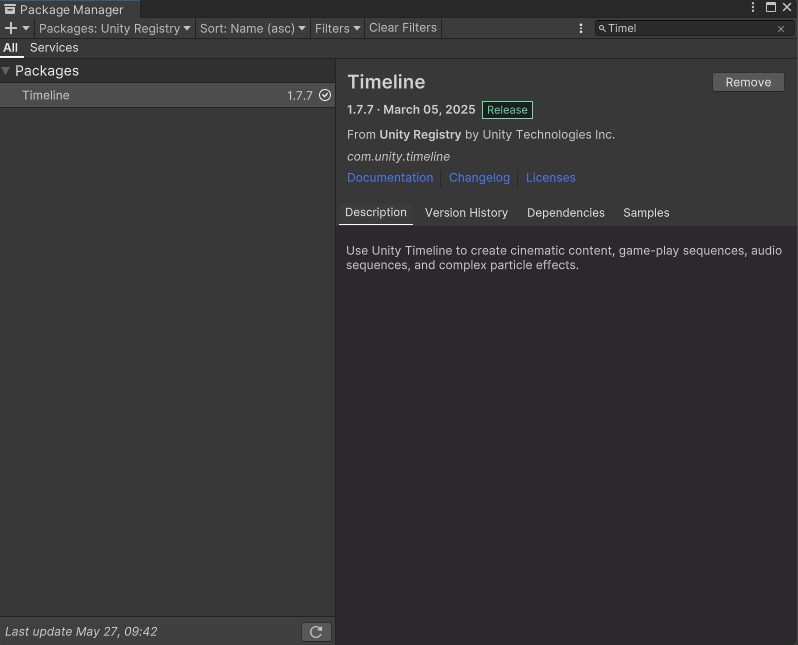Click the Last update May 27 status text
Image resolution: width=798 pixels, height=645 pixels.
[81, 632]
